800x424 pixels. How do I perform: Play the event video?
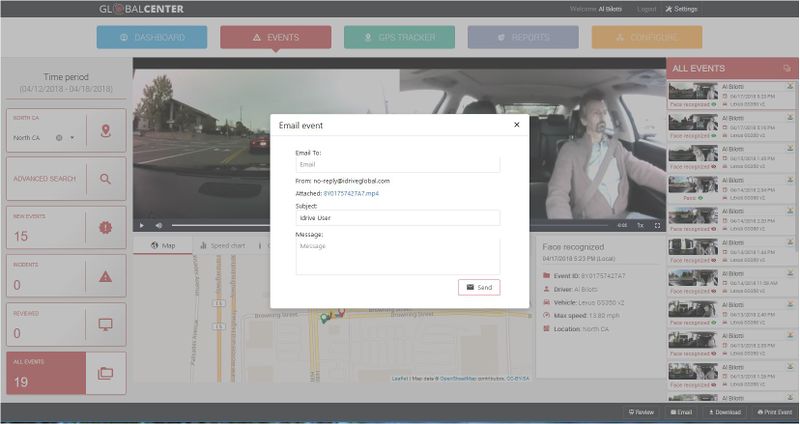point(143,225)
